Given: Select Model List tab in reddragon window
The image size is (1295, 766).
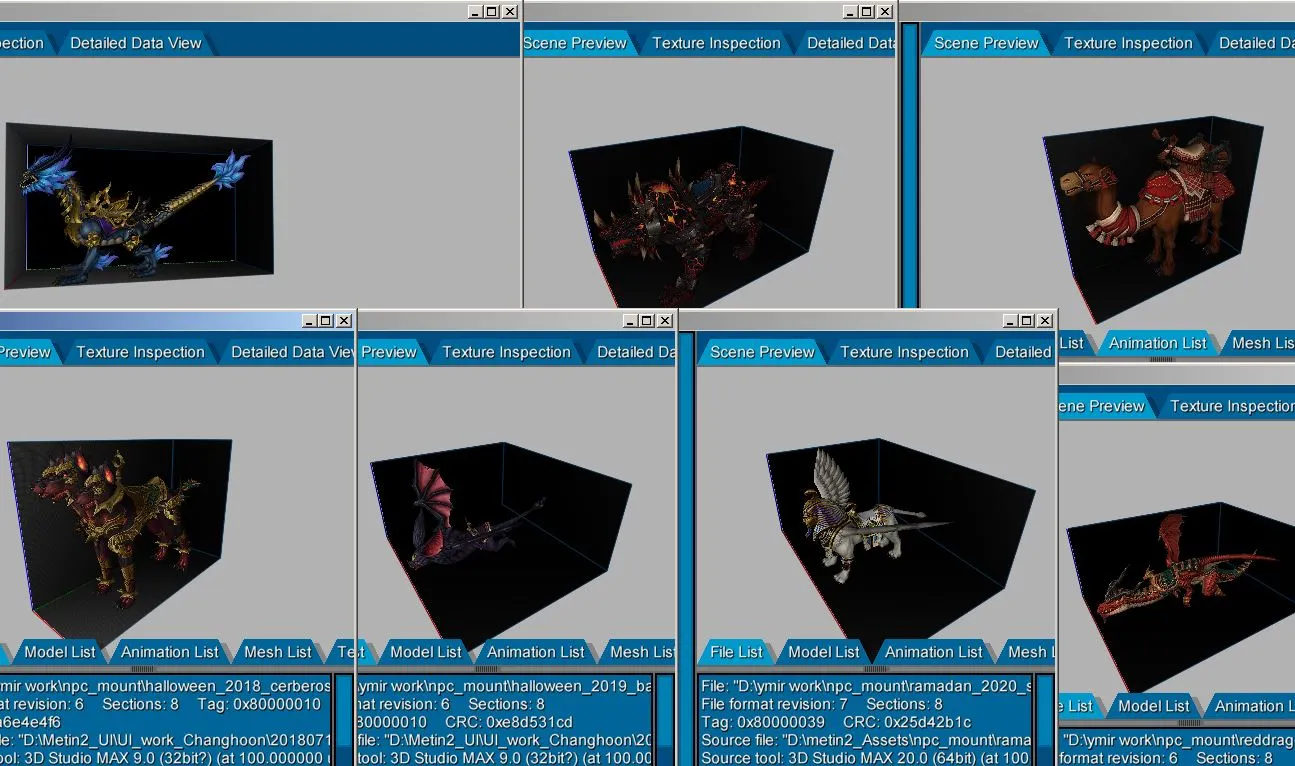Looking at the screenshot, I should tap(1154, 706).
